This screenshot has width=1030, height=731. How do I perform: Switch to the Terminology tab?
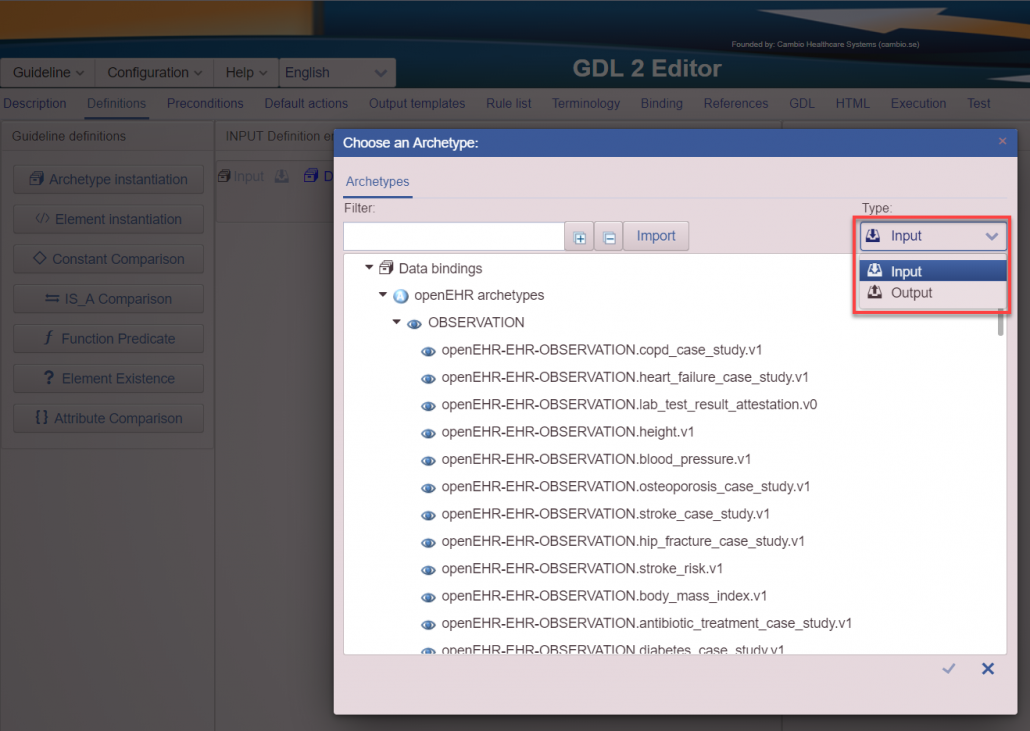pyautogui.click(x=586, y=103)
